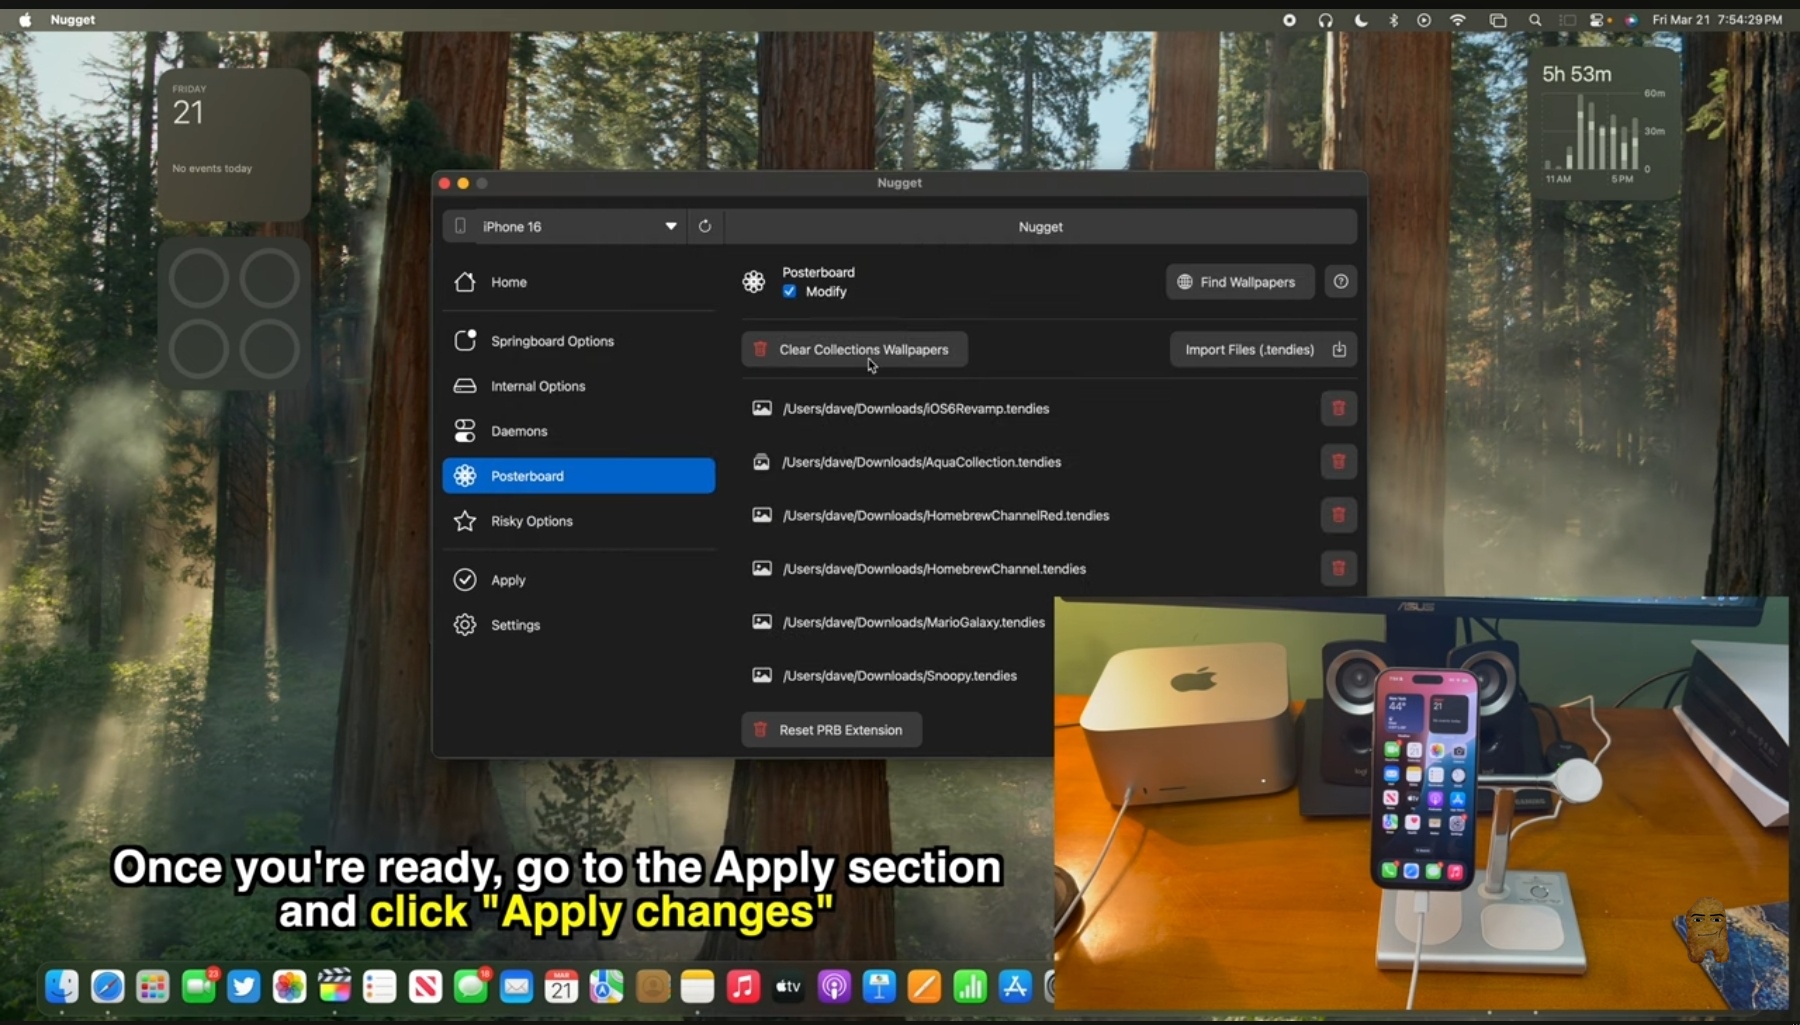Click the device dropdown arrow
Screen dimensions: 1800x1025
tap(671, 227)
